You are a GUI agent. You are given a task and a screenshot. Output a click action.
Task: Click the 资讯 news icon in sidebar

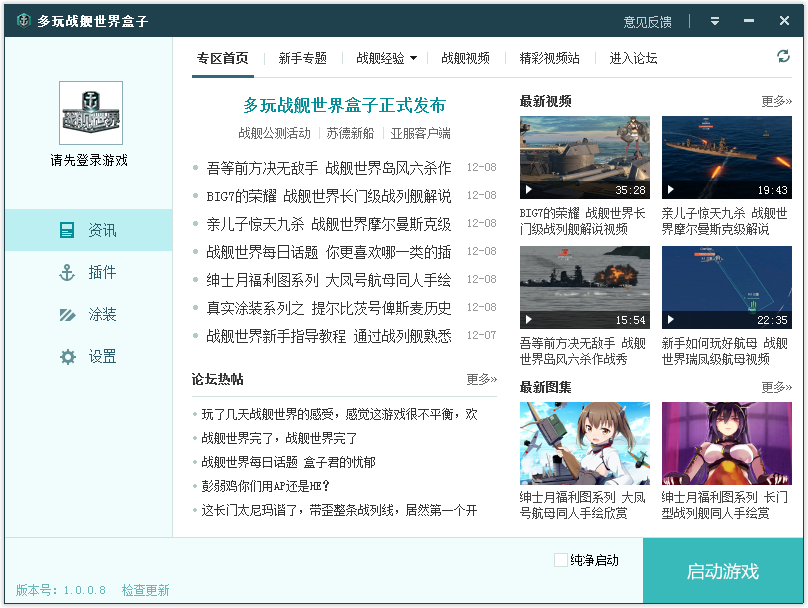click(67, 230)
